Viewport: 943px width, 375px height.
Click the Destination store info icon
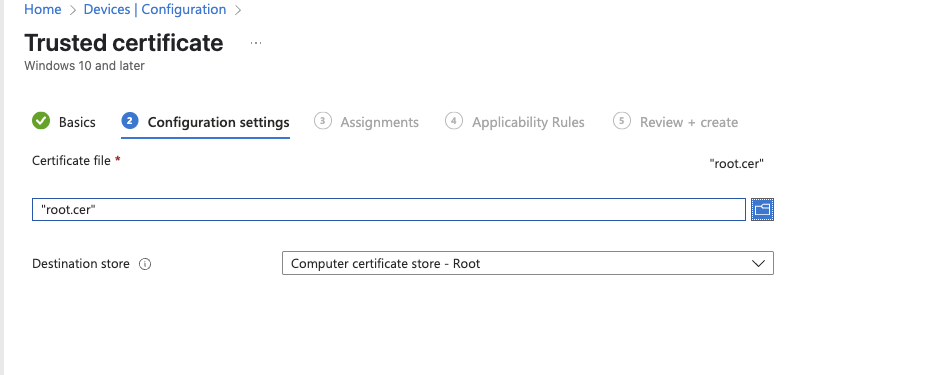pos(145,264)
